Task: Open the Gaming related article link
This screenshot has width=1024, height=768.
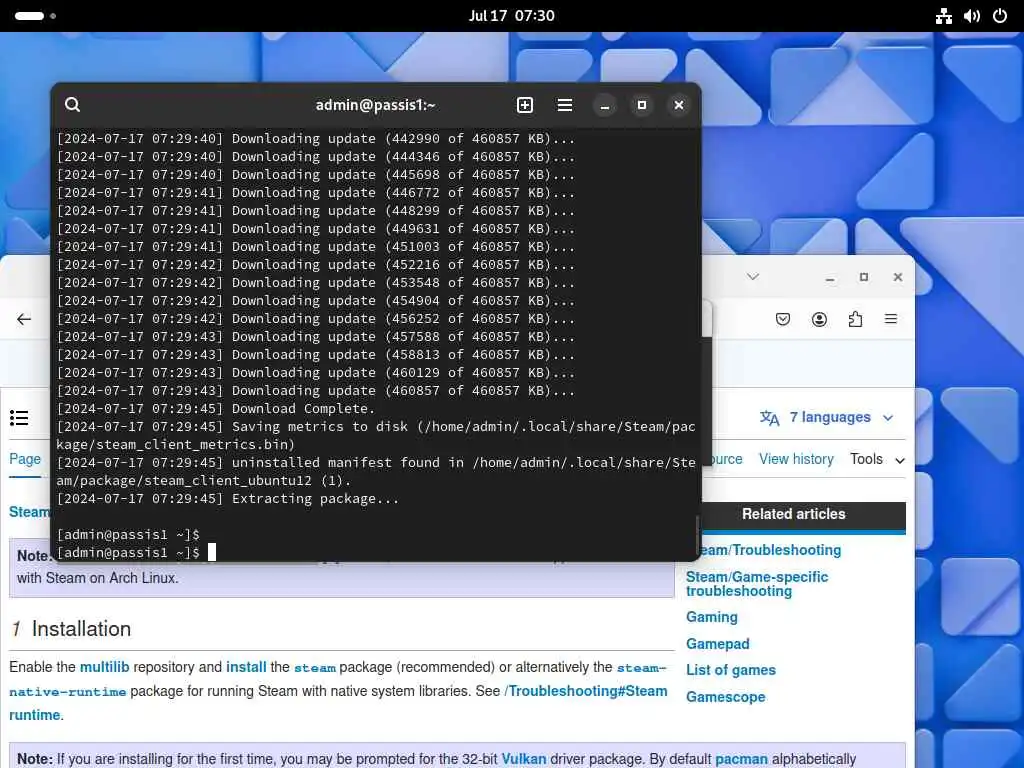Action: coord(712,617)
